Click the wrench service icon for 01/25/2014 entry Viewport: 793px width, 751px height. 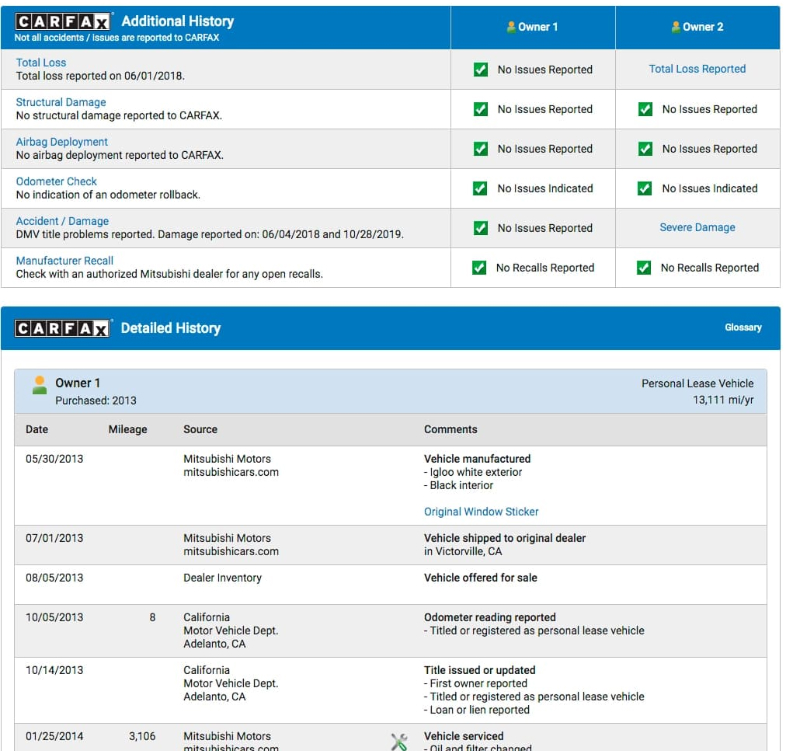[398, 742]
